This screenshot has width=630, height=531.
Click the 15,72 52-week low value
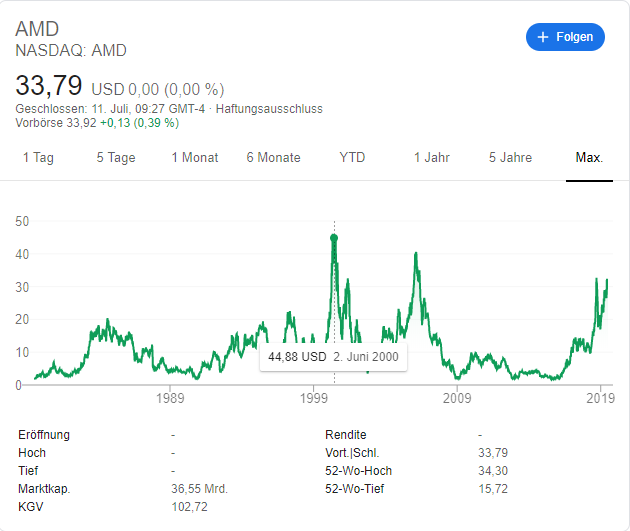[493, 489]
